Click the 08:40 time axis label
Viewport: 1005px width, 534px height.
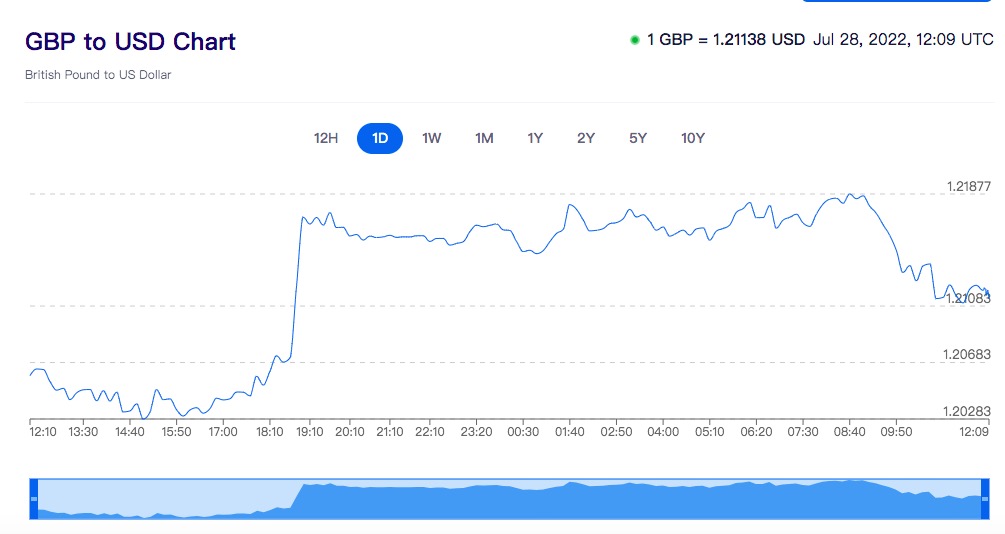849,432
